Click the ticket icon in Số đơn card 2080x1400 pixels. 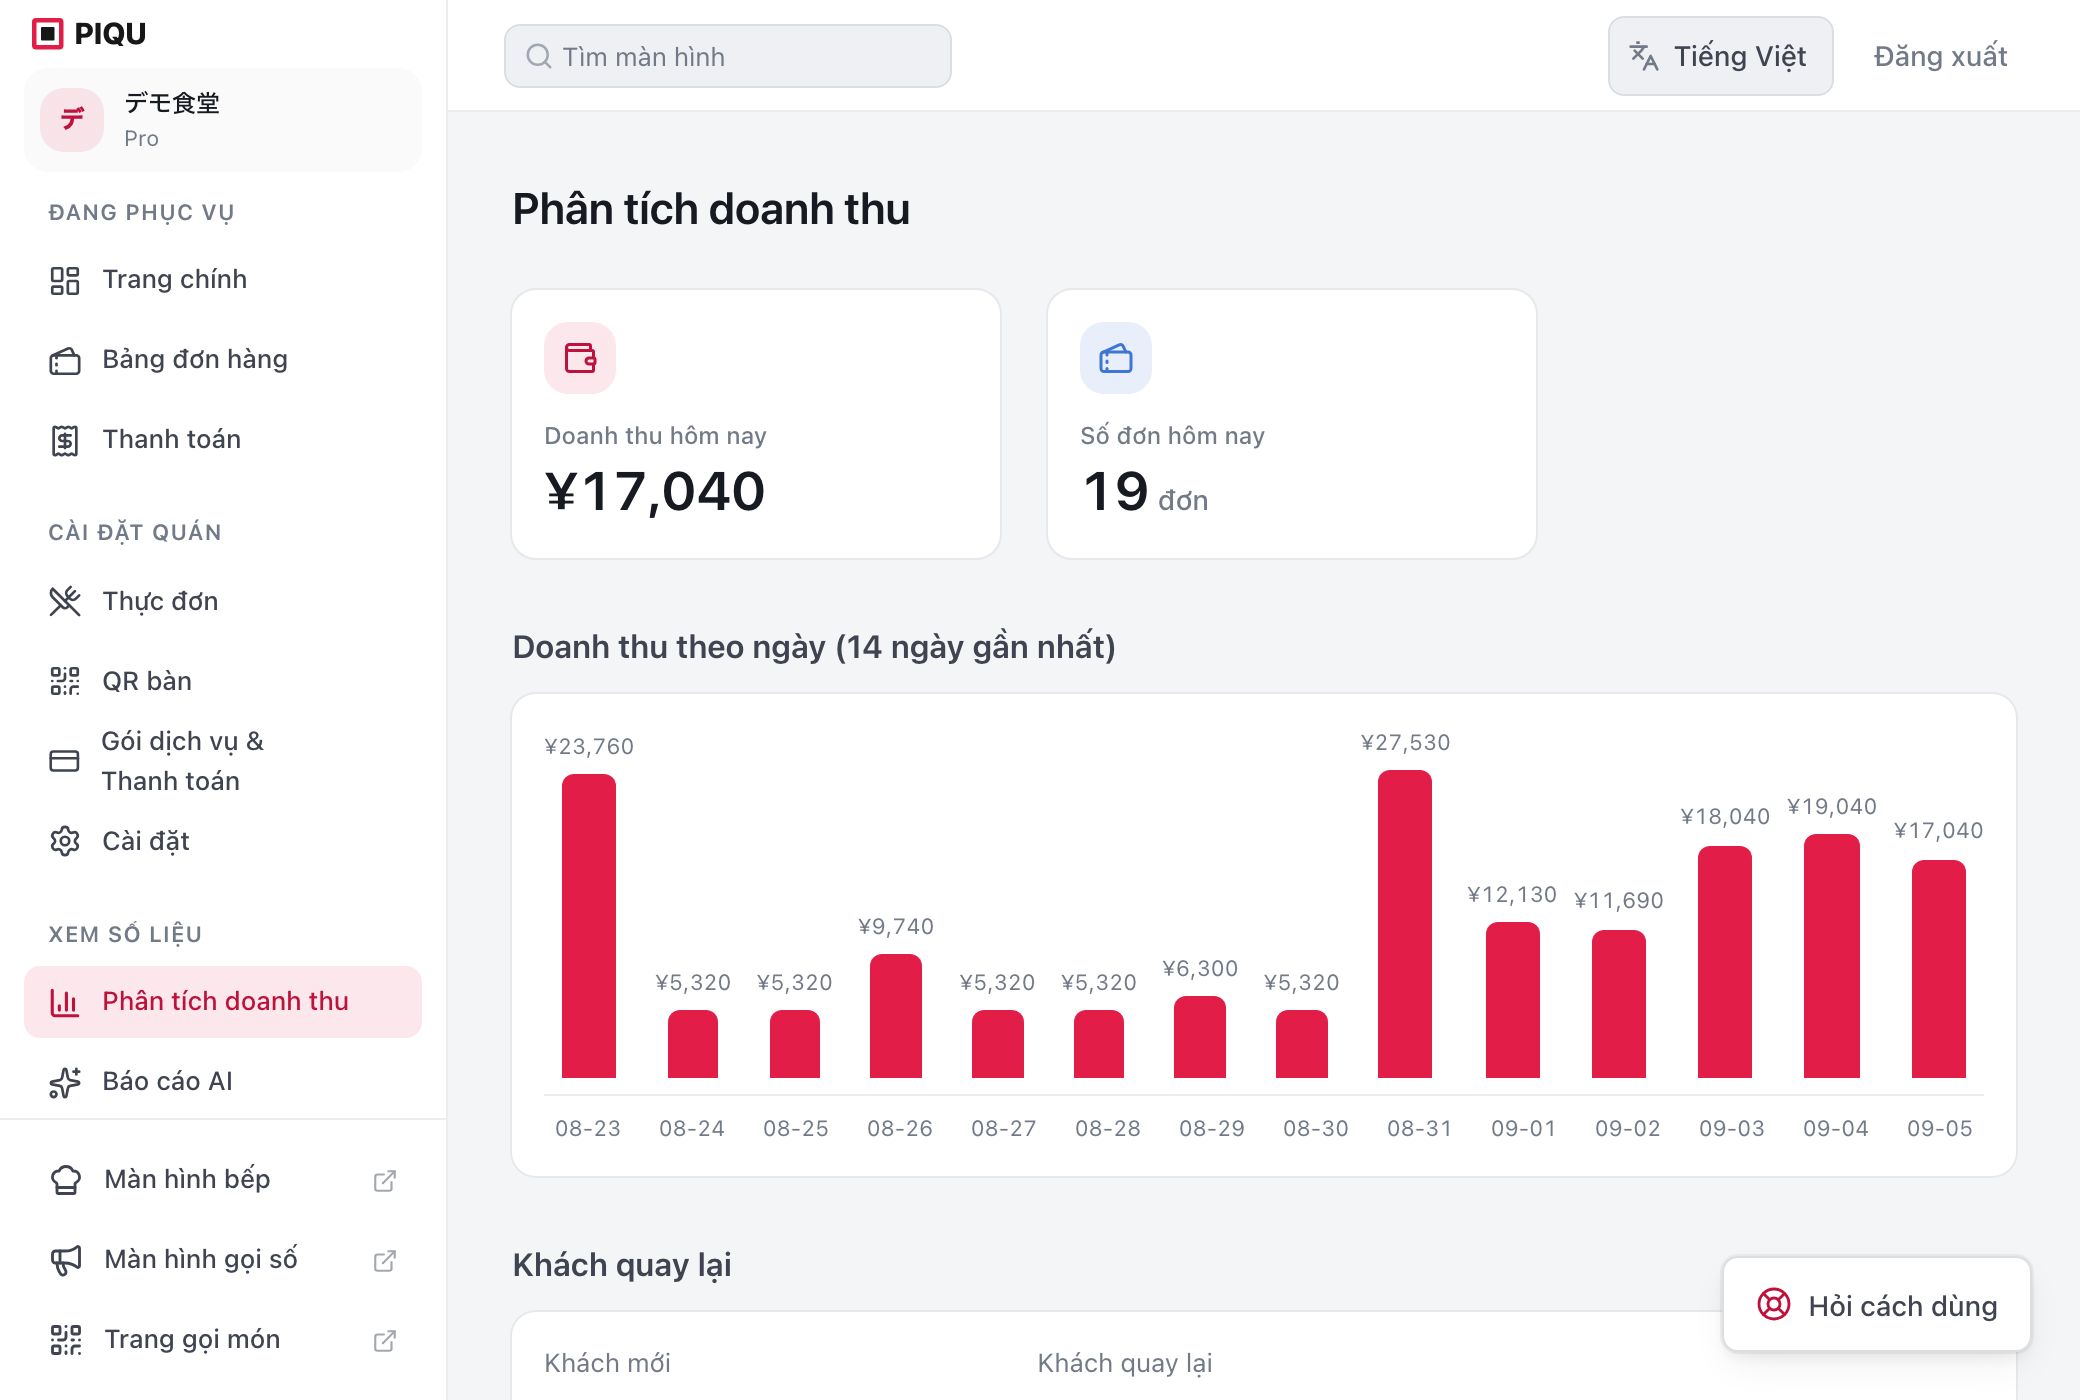pyautogui.click(x=1116, y=358)
